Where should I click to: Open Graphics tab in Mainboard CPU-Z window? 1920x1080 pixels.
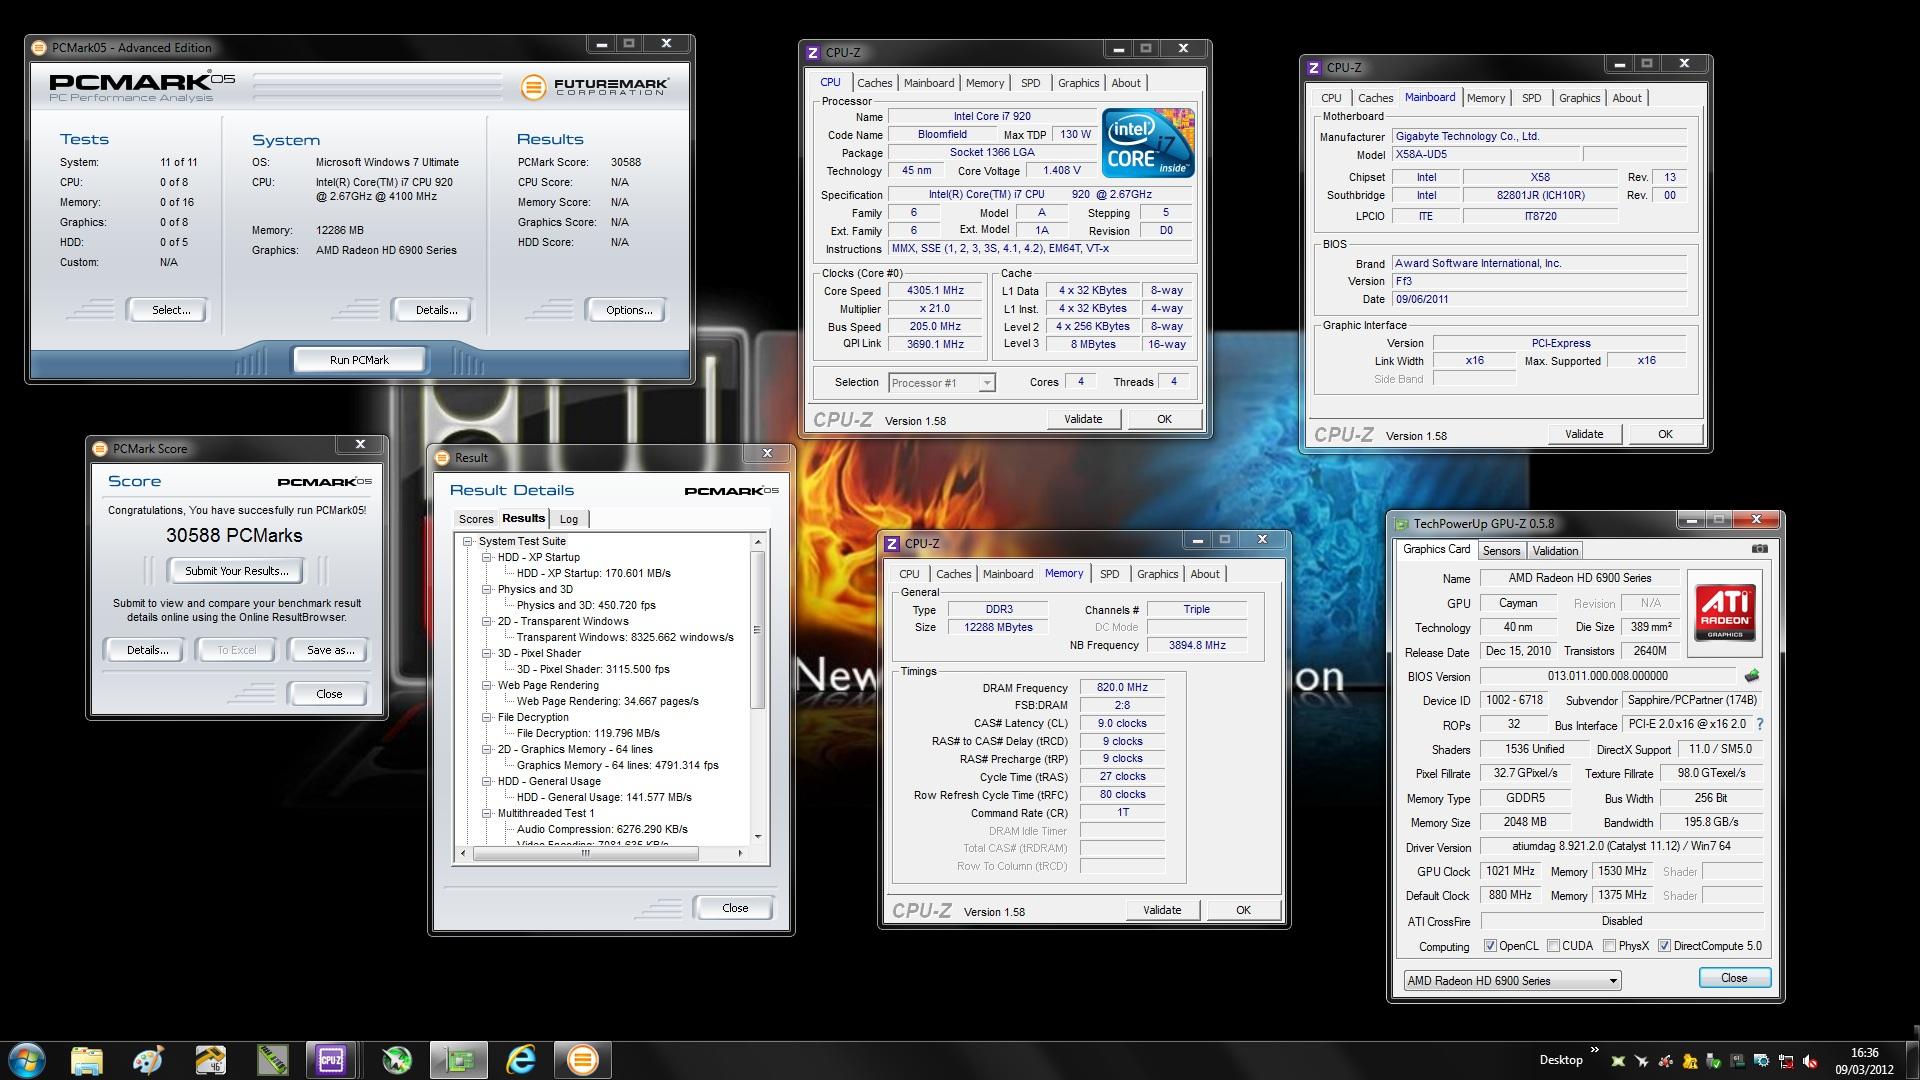tap(1579, 98)
